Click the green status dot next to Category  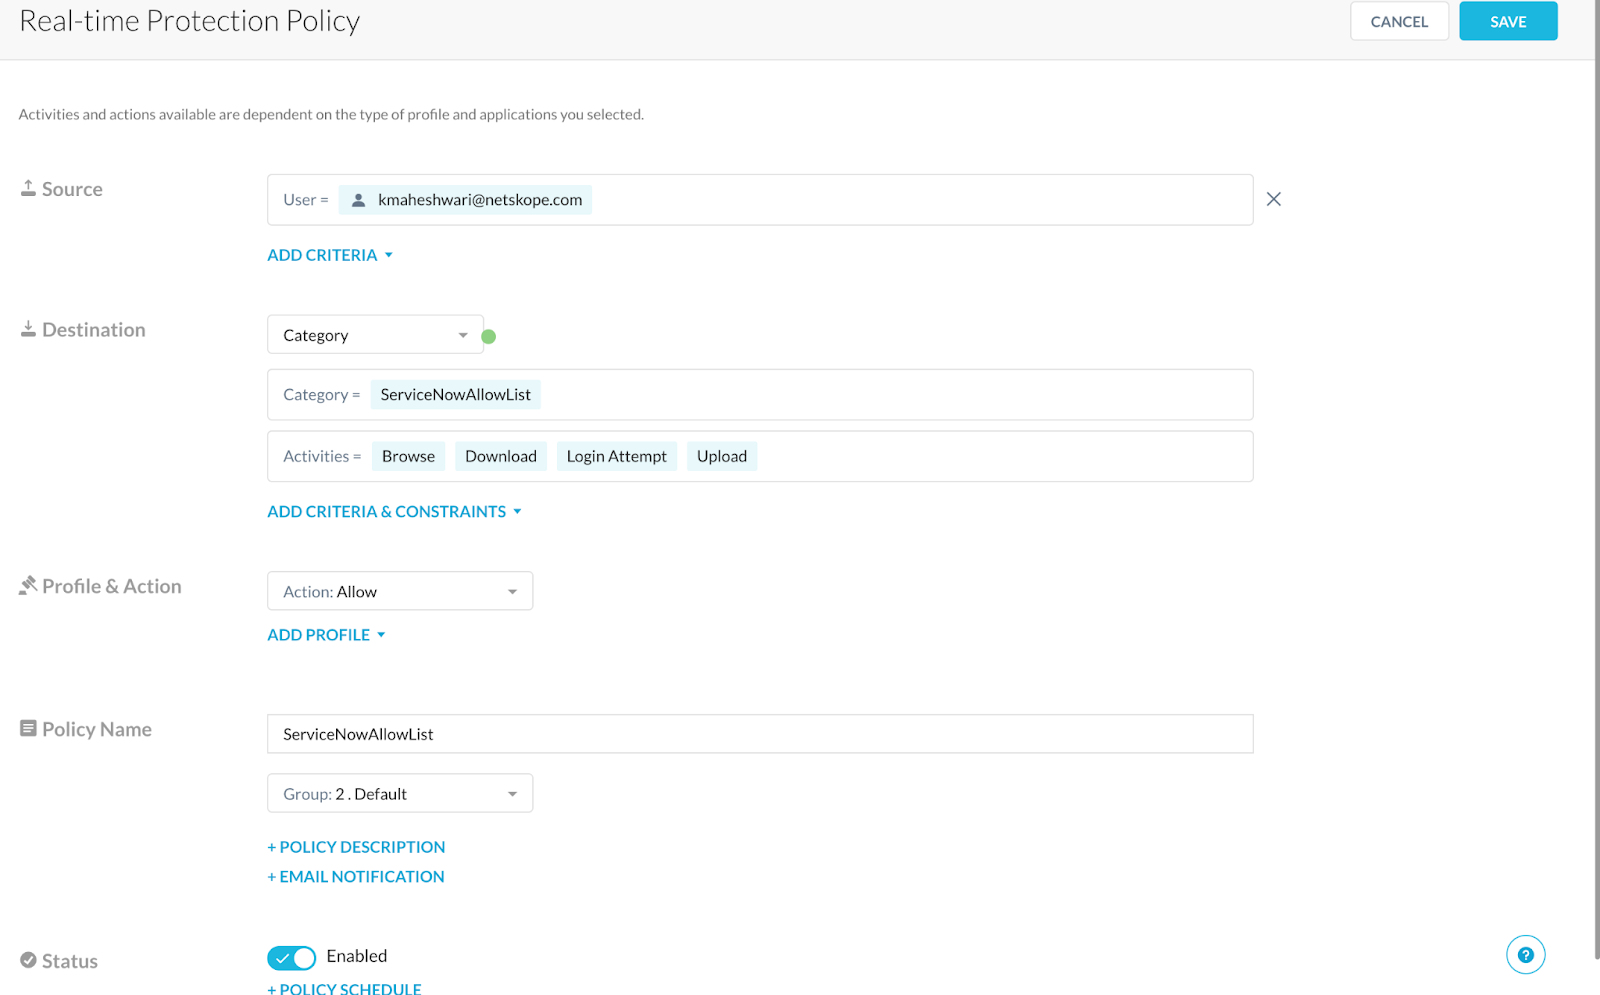tap(489, 336)
